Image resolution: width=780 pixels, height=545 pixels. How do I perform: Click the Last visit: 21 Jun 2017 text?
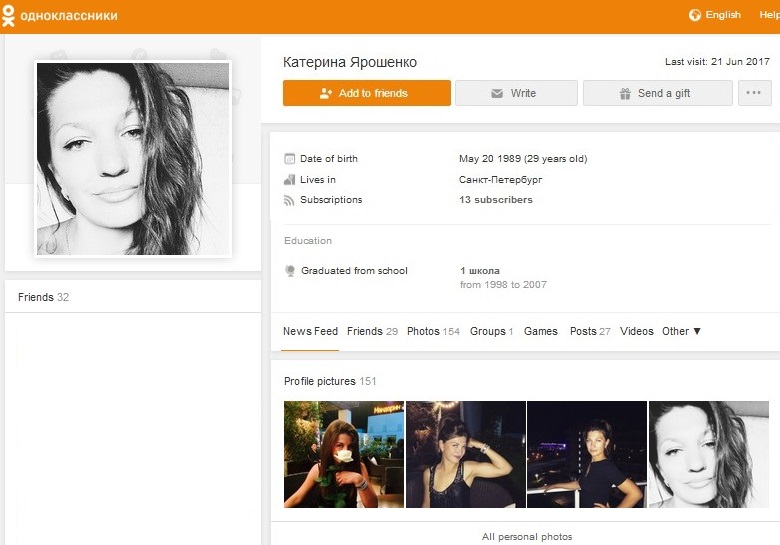pos(717,62)
